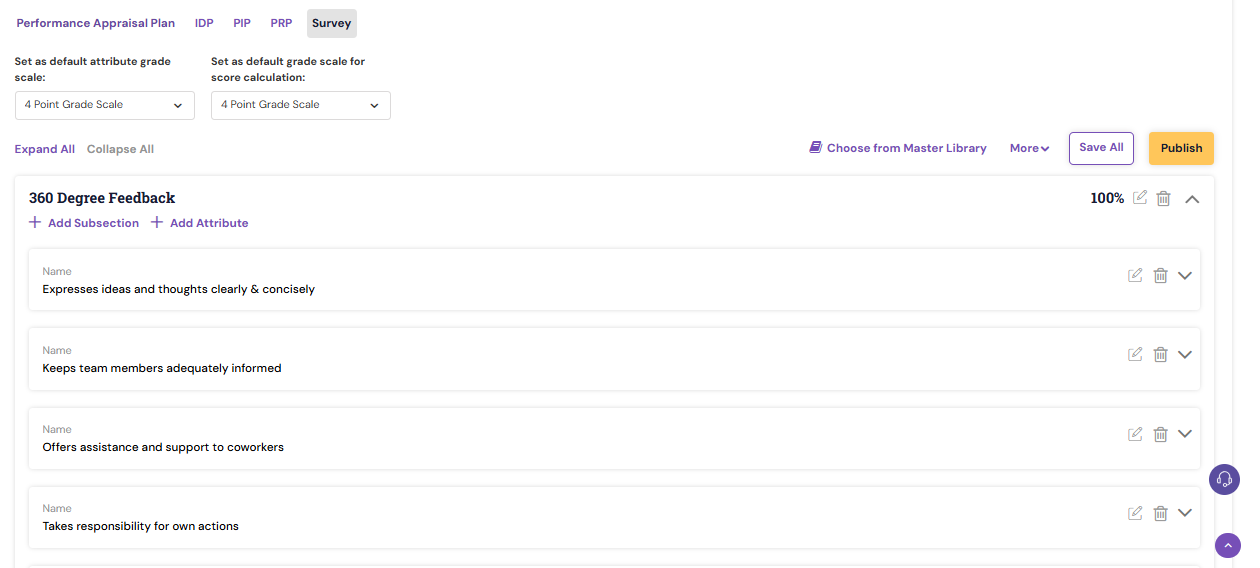This screenshot has height=568, width=1260.
Task: Delete the 360 Degree Feedback section
Action: (x=1164, y=198)
